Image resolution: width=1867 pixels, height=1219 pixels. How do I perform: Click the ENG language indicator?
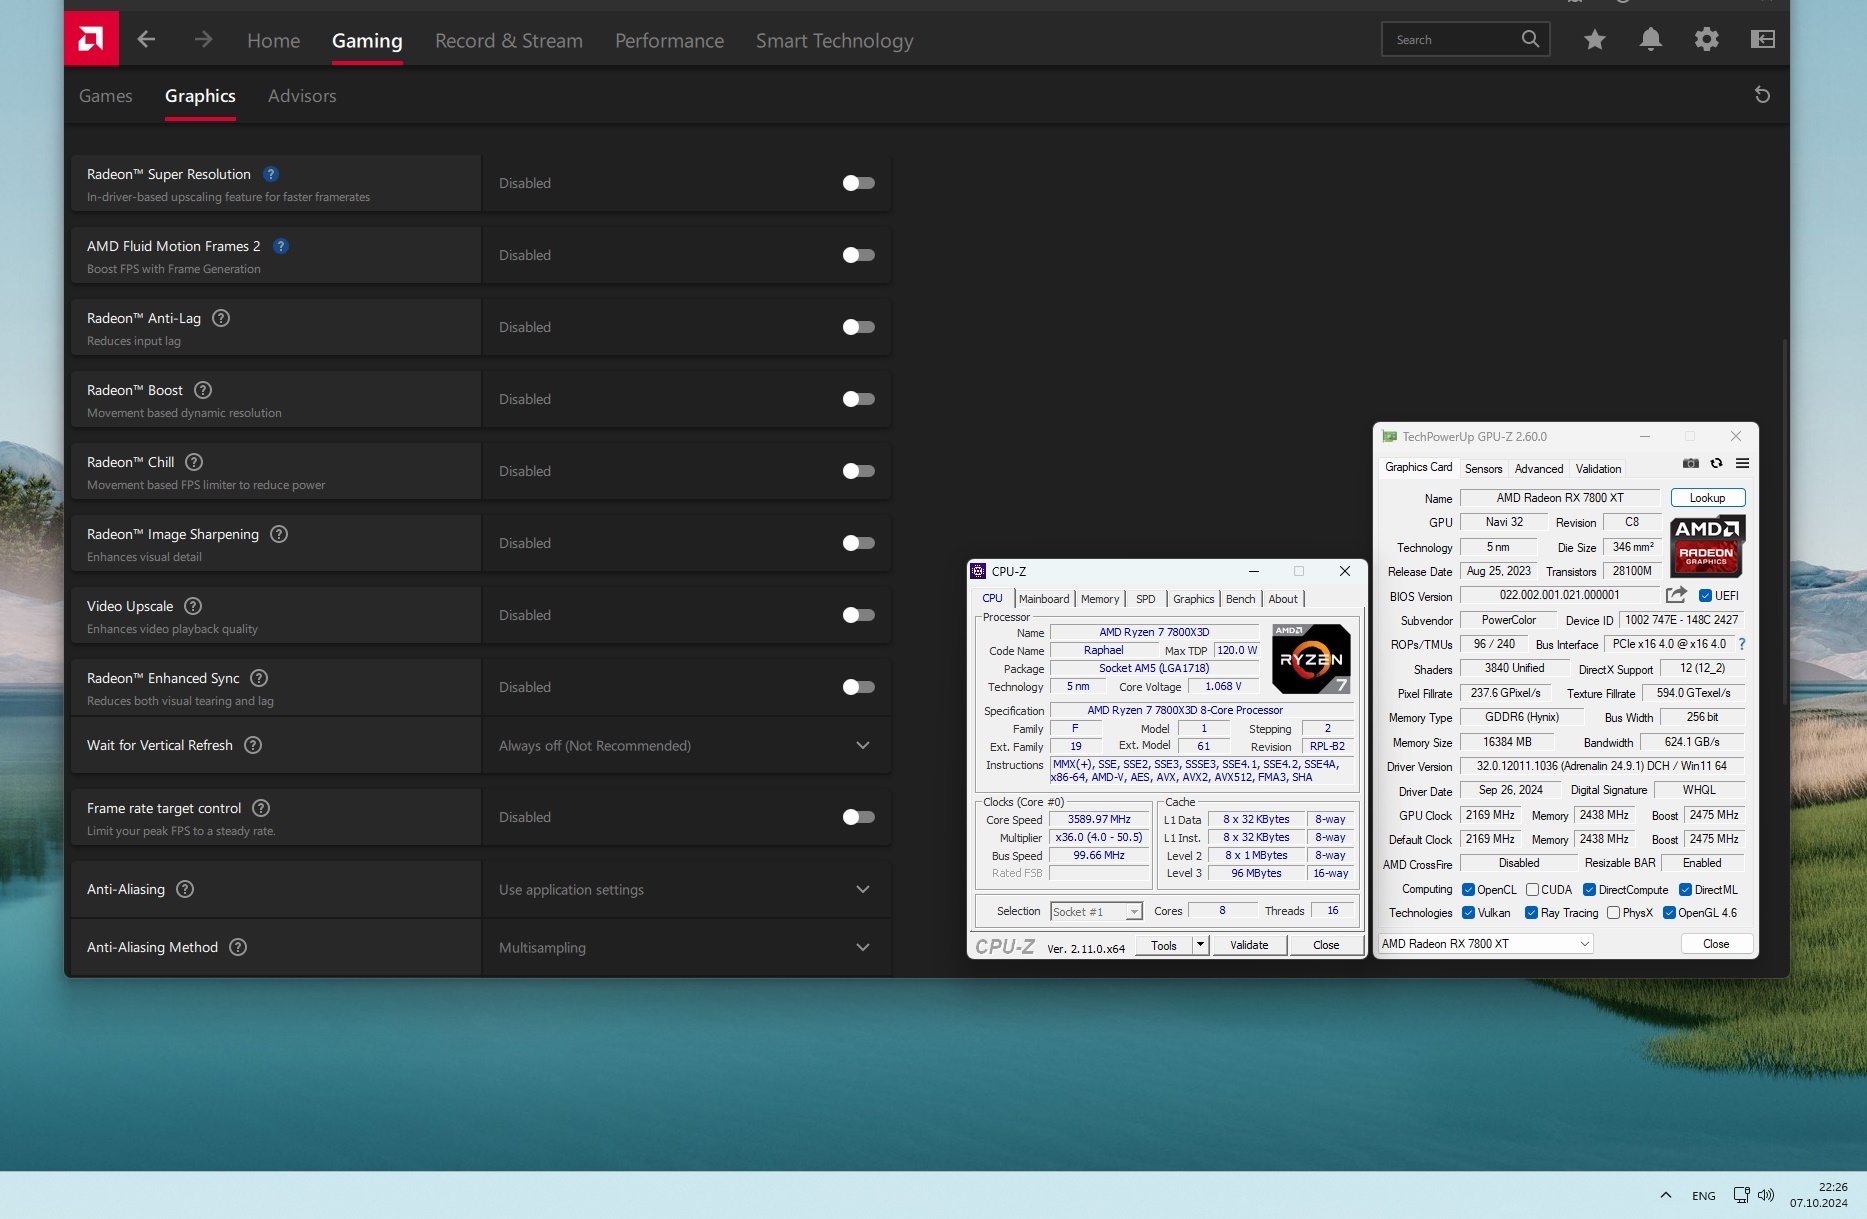pyautogui.click(x=1703, y=1196)
